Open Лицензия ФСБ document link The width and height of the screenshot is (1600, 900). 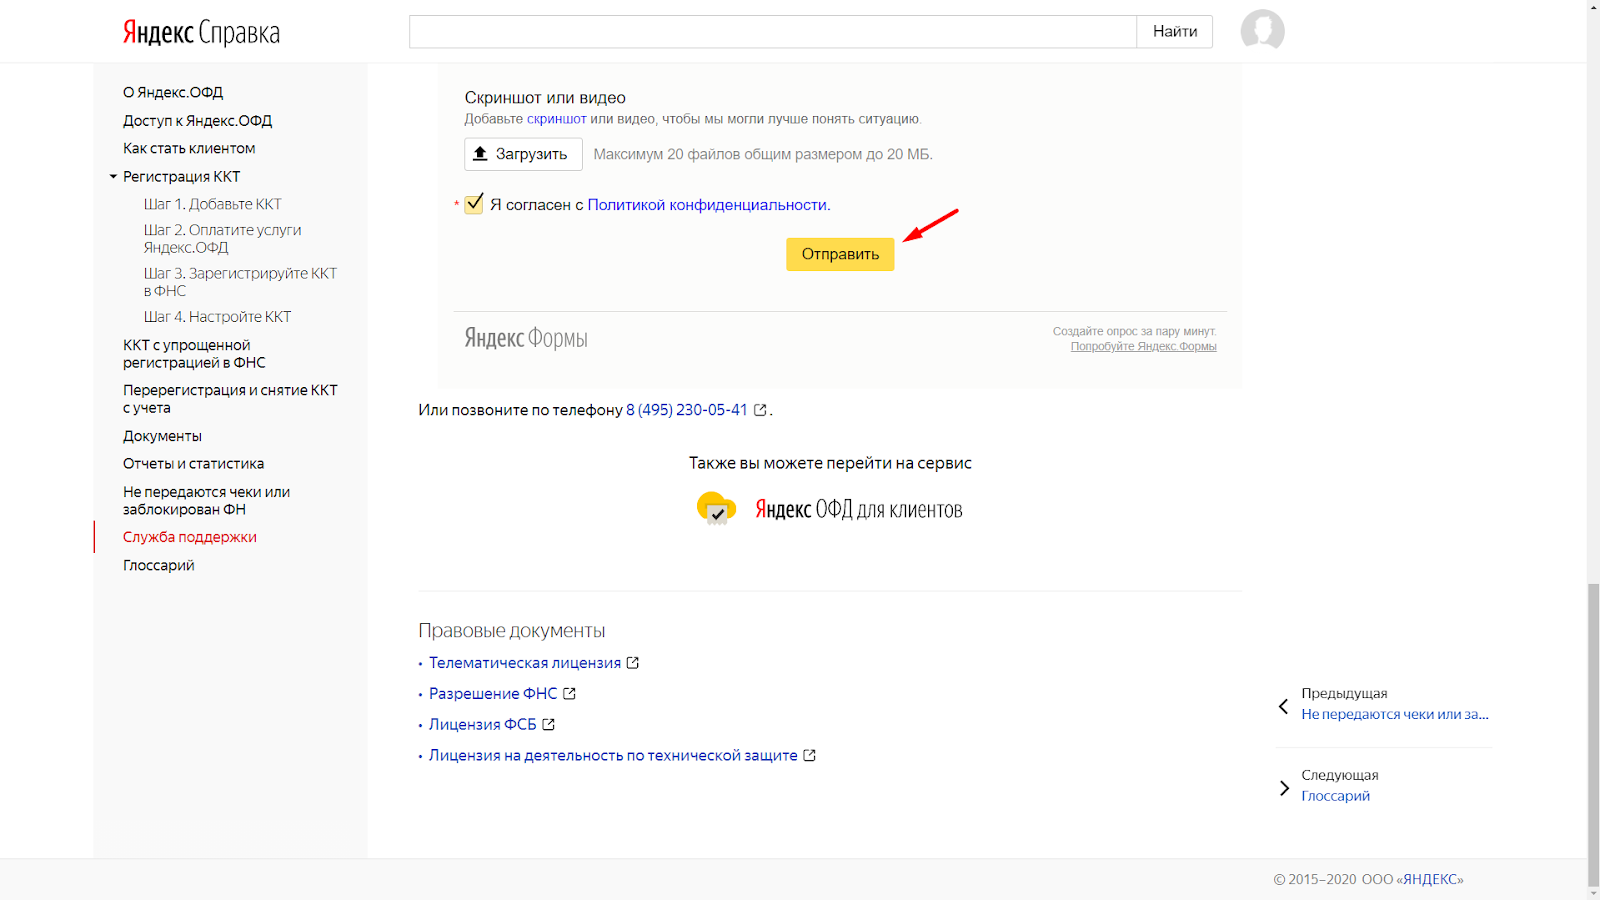click(483, 725)
